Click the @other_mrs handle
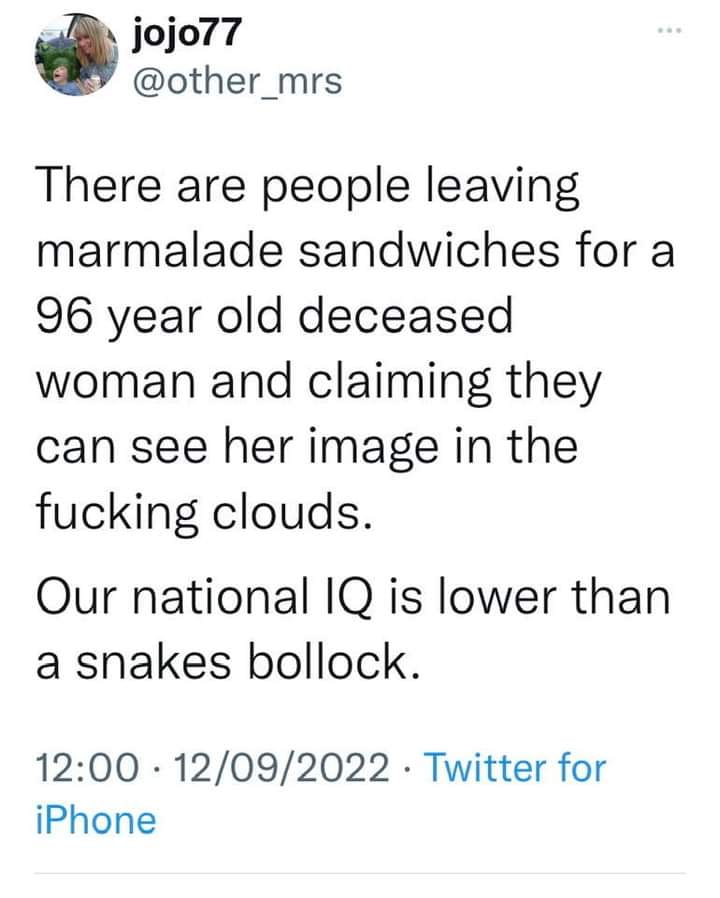This screenshot has width=720, height=898. point(237,82)
